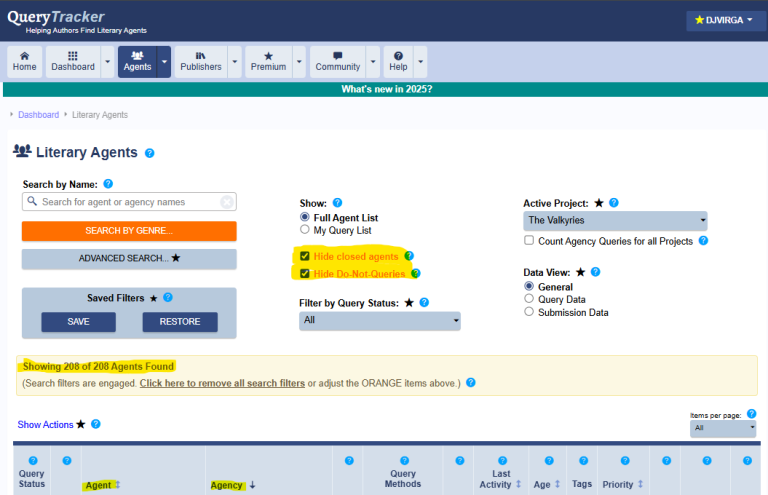Open help icon above Items per page
The image size is (768, 495).
point(752,414)
